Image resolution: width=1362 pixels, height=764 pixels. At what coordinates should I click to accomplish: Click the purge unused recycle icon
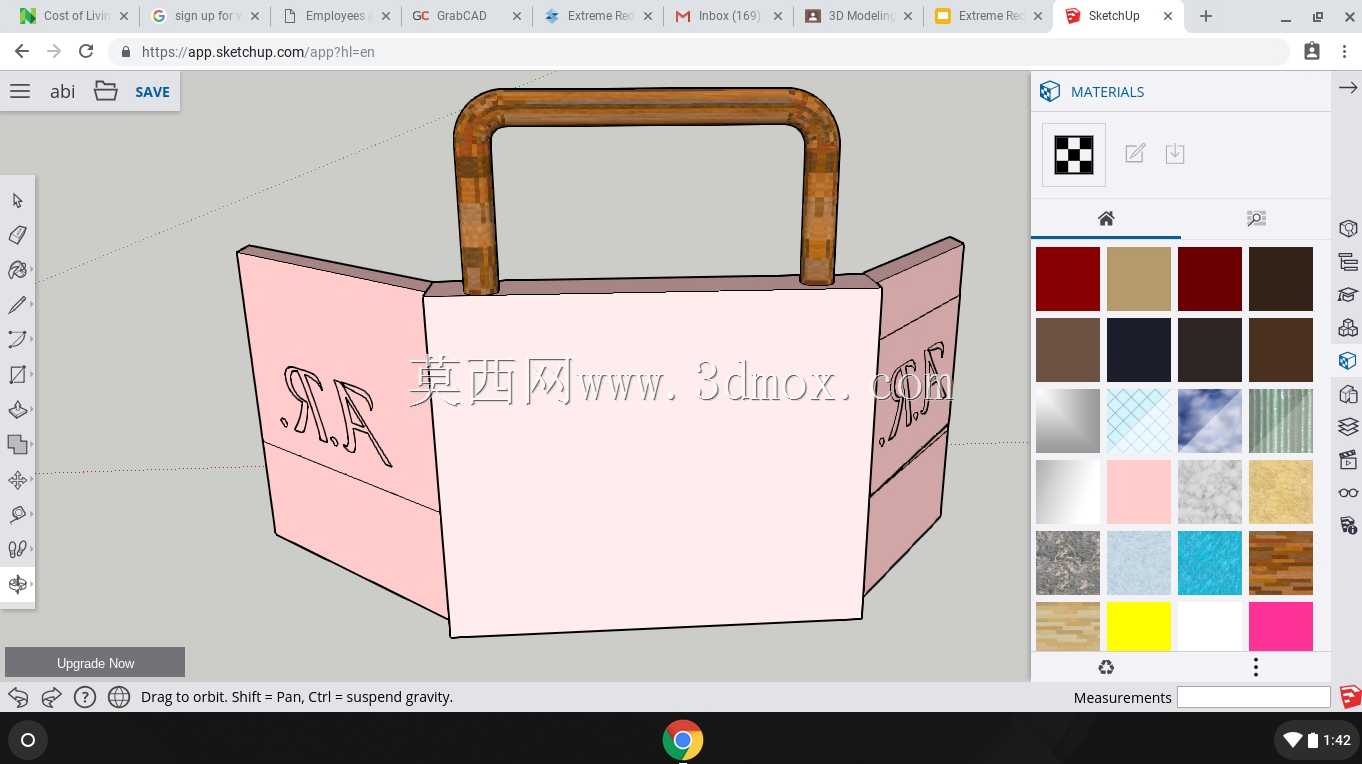pyautogui.click(x=1106, y=667)
